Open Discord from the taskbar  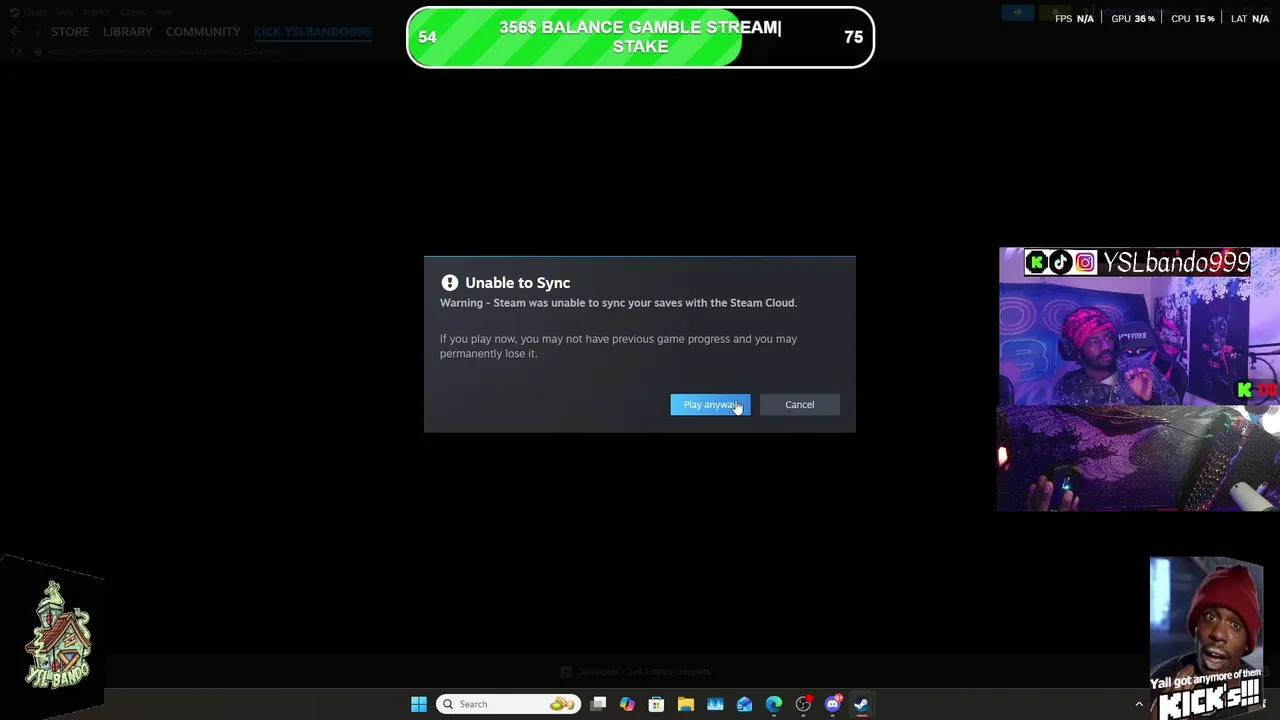832,704
